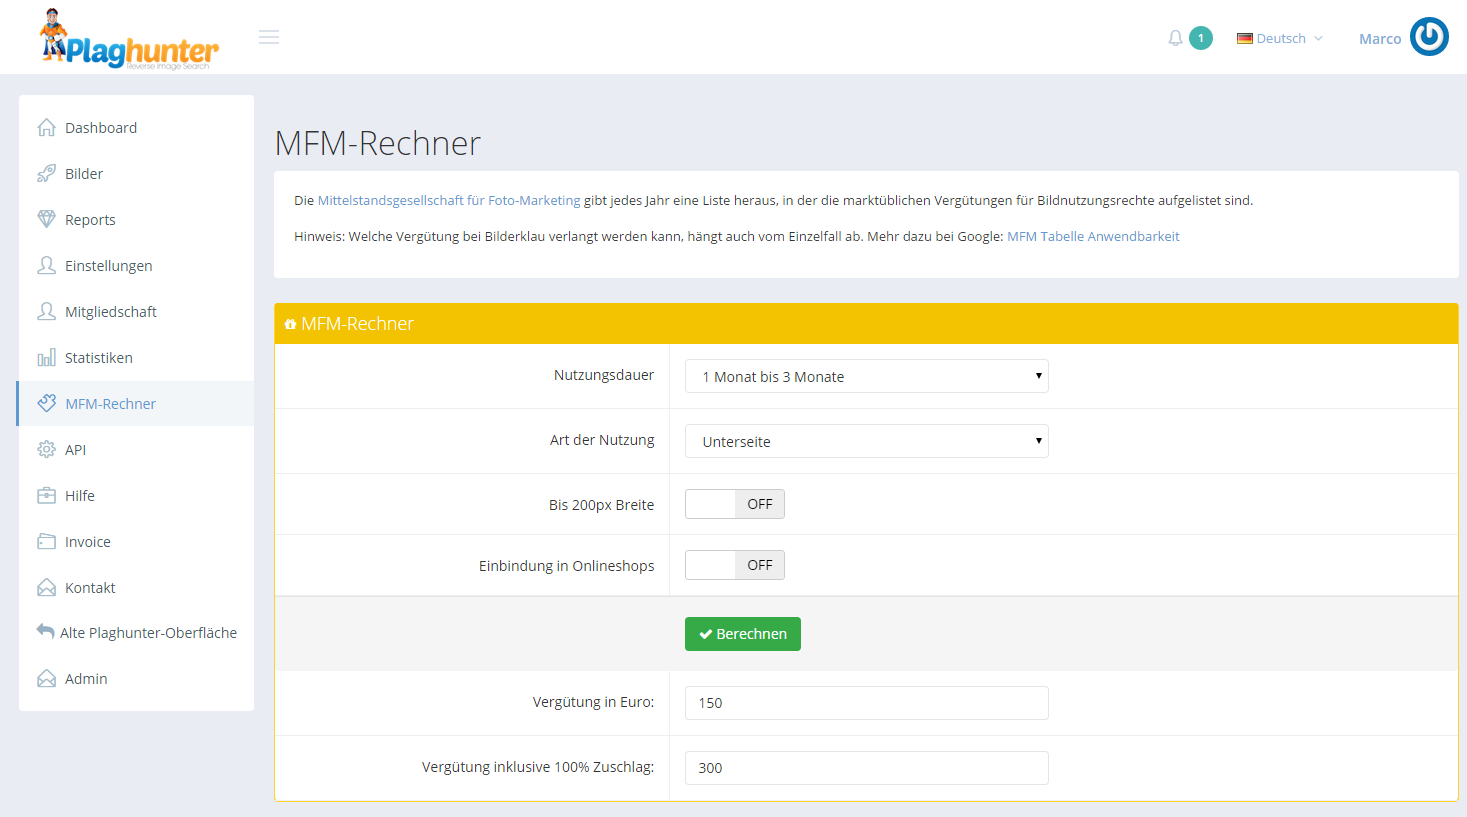Open Mitgliedschaft in the sidebar
Viewport: 1467px width, 817px height.
coord(136,311)
